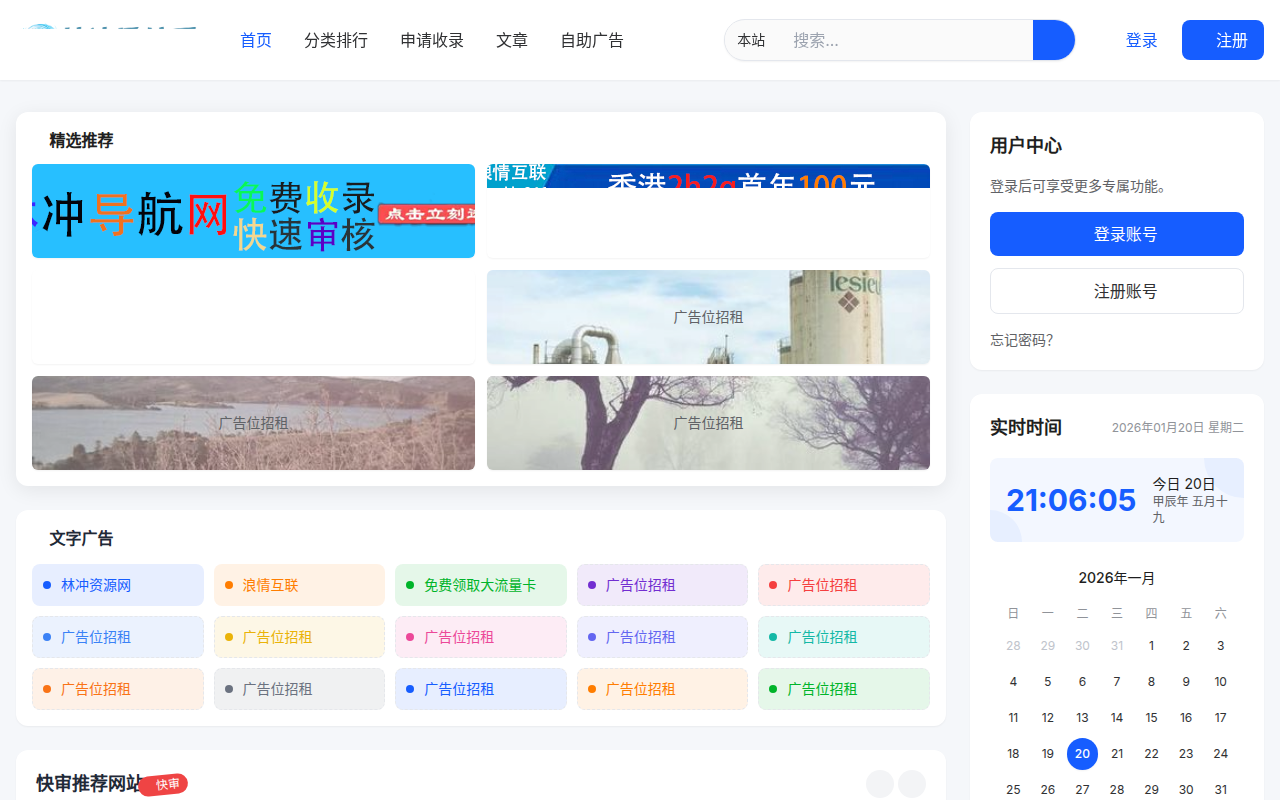
Task: Click the digital clock showing 21:06:05
Action: 1070,499
